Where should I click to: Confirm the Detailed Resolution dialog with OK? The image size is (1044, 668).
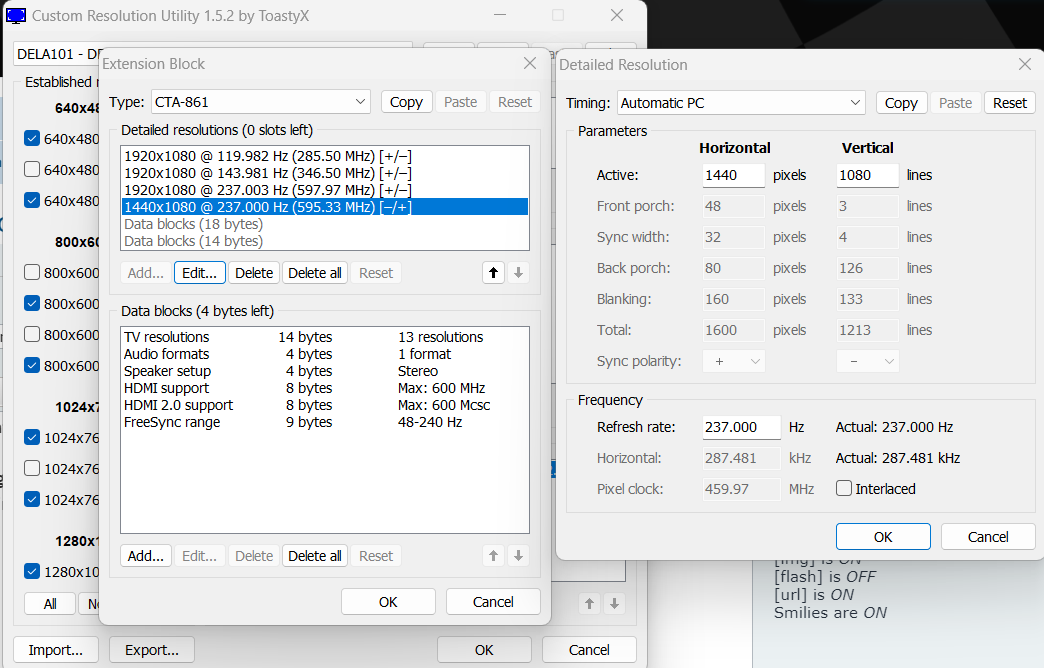882,537
